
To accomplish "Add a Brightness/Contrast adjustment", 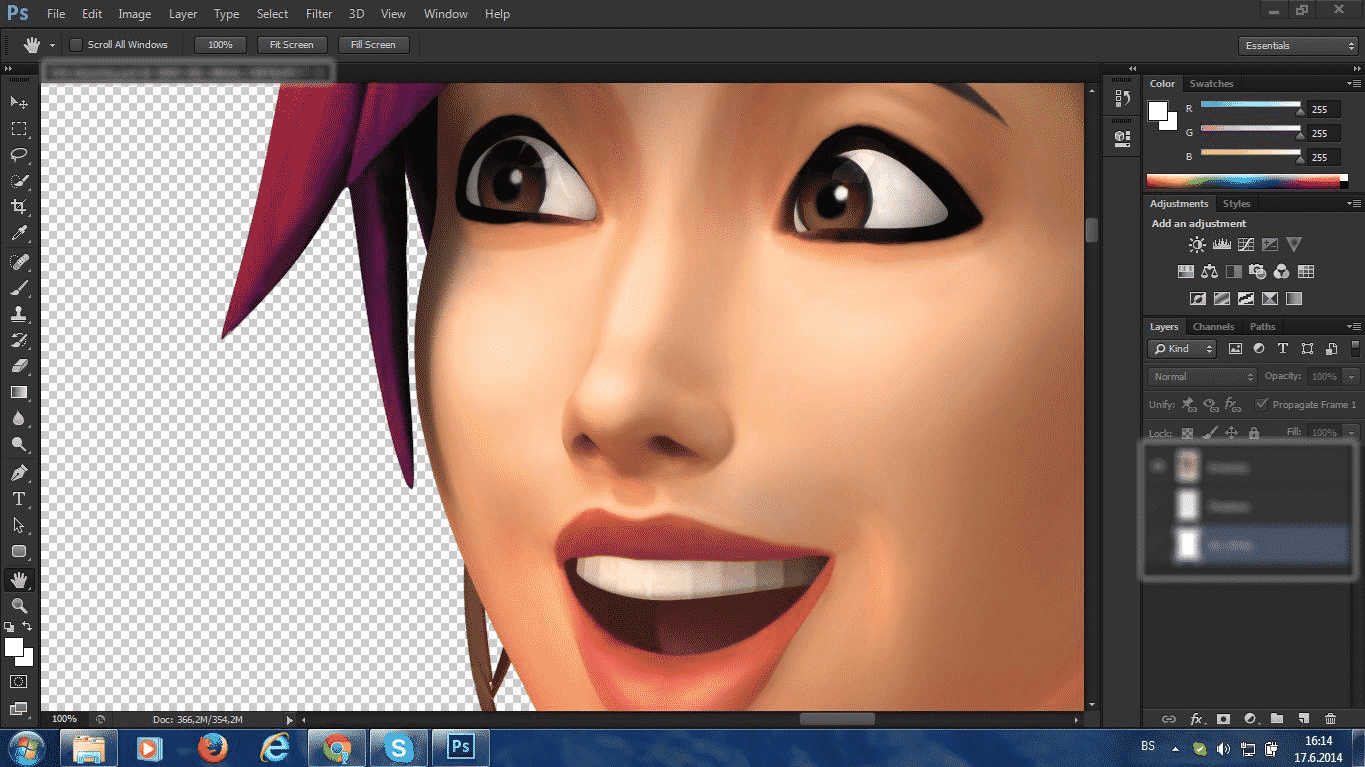I will 1197,245.
